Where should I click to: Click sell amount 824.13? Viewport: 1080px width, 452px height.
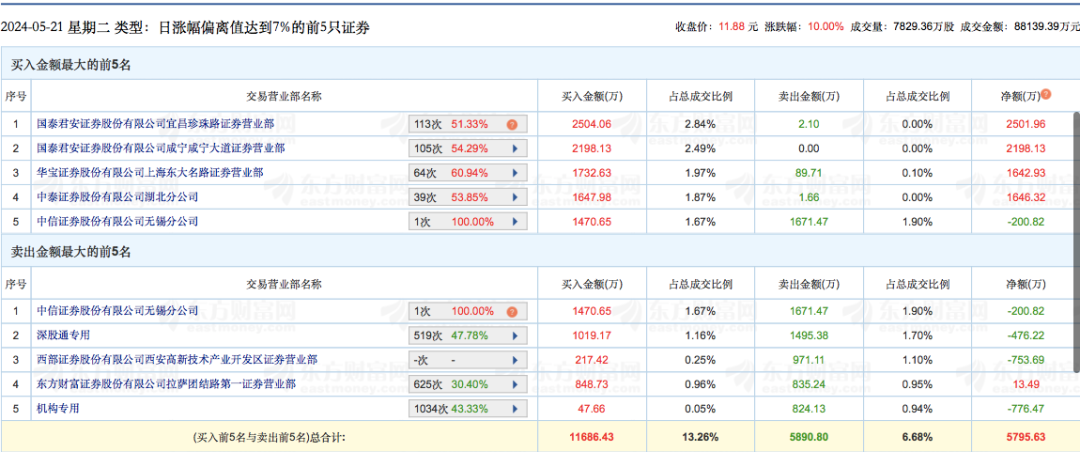click(809, 409)
